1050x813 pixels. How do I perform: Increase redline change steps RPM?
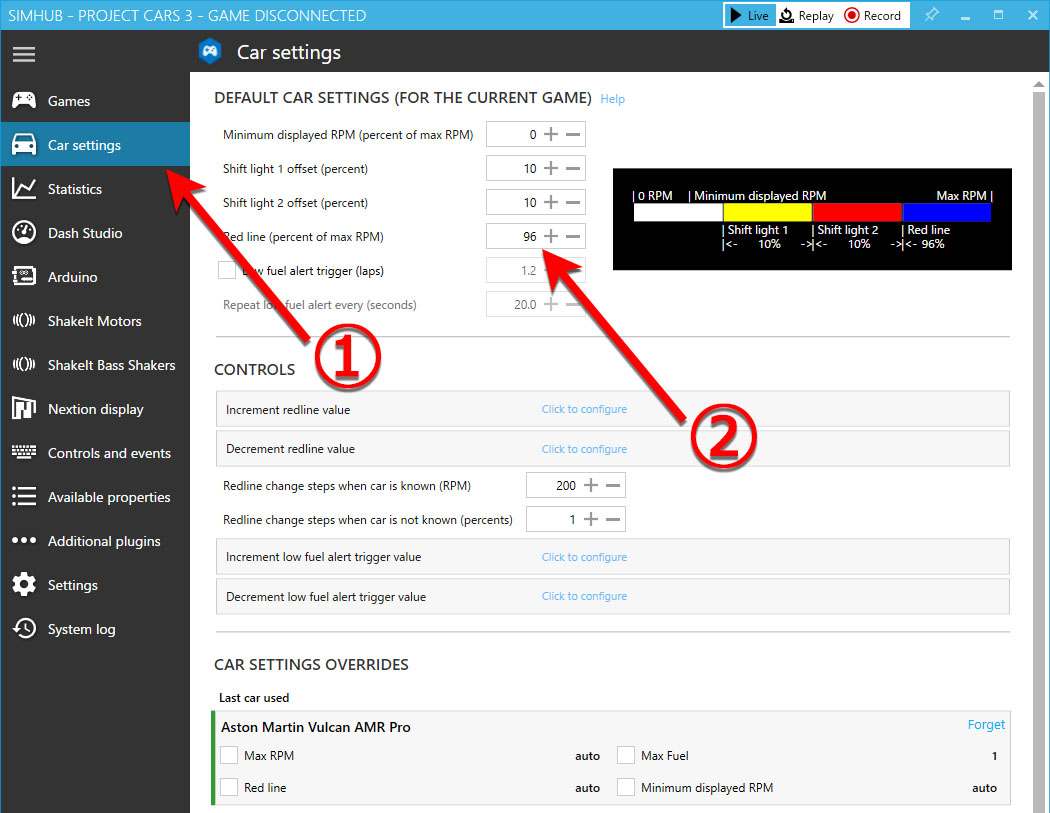(591, 485)
